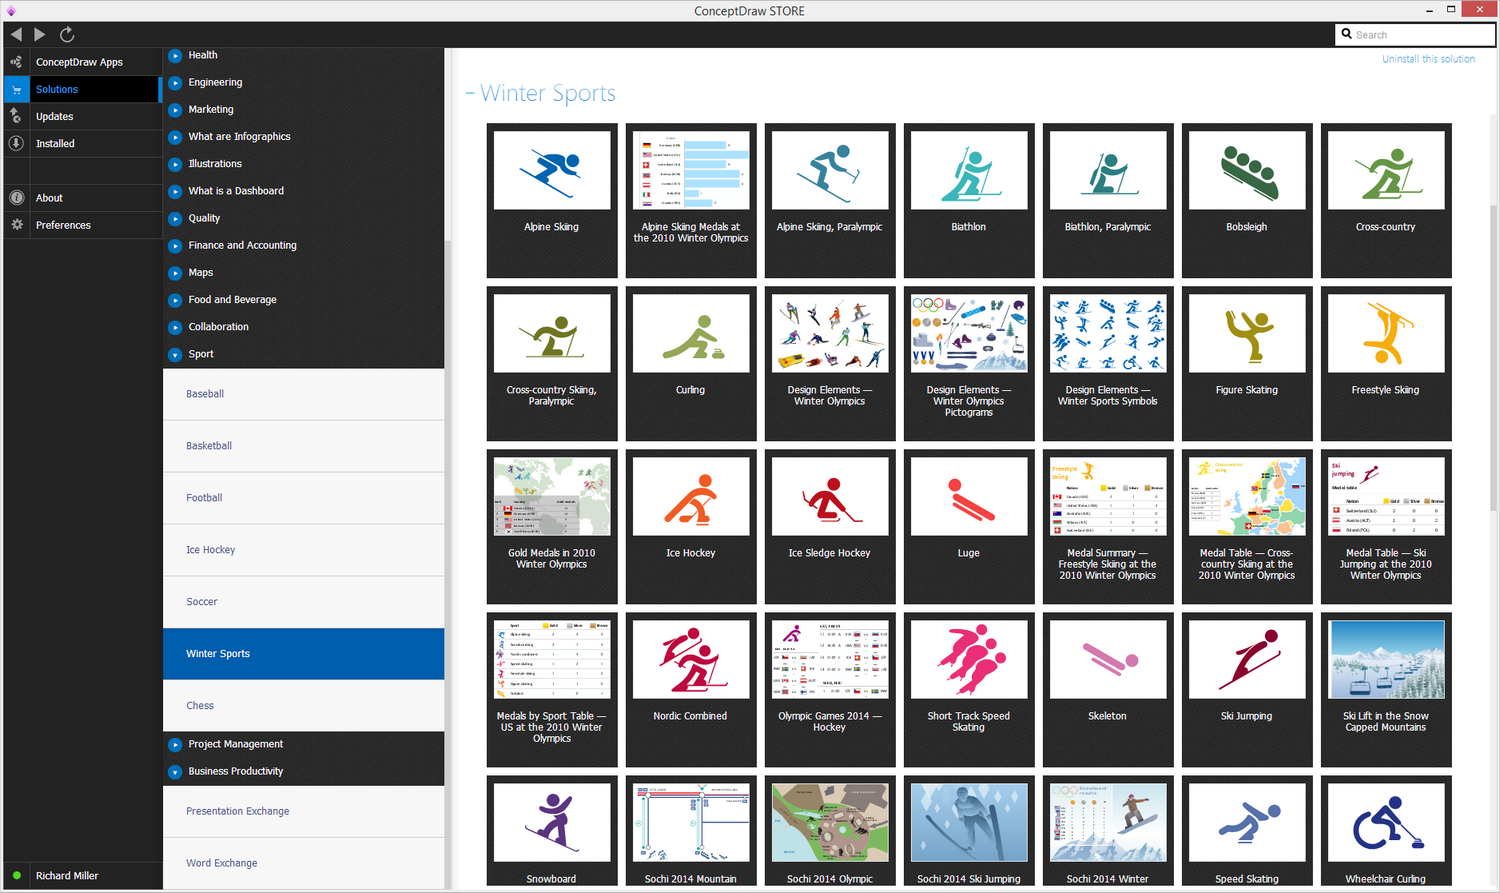Screen dimensions: 1500x893
Task: Click the Updates icon in the sidebar
Action: coord(16,116)
